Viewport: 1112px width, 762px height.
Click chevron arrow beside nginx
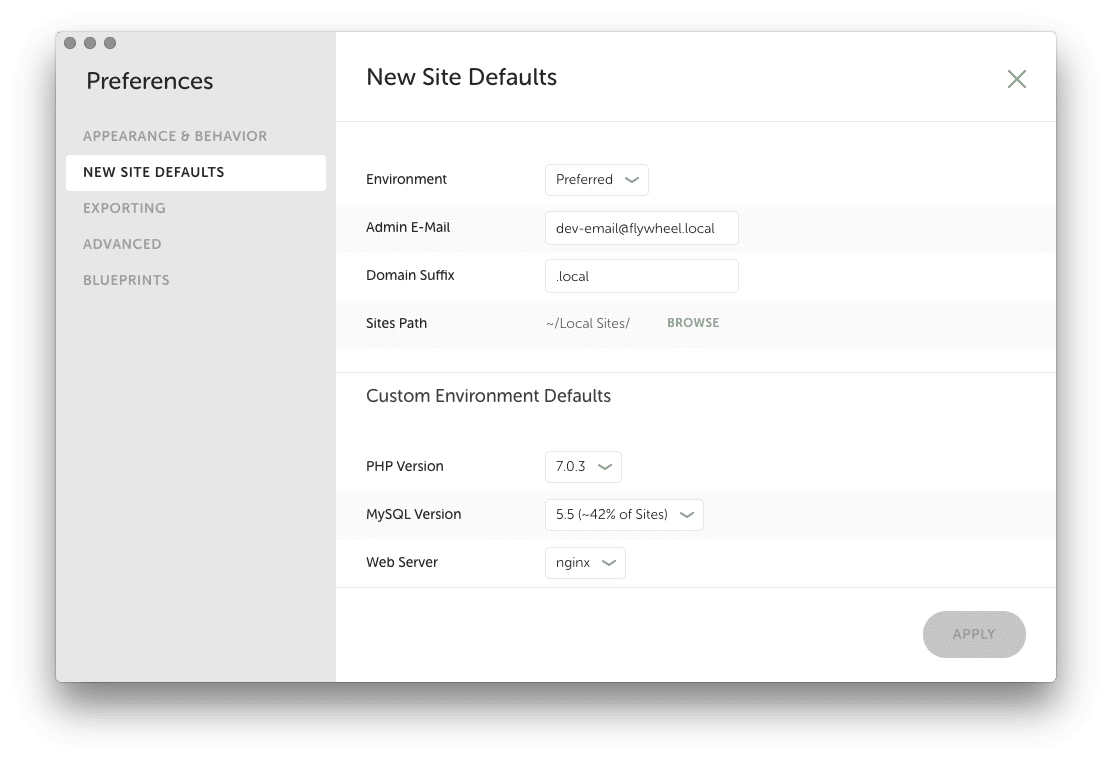609,563
